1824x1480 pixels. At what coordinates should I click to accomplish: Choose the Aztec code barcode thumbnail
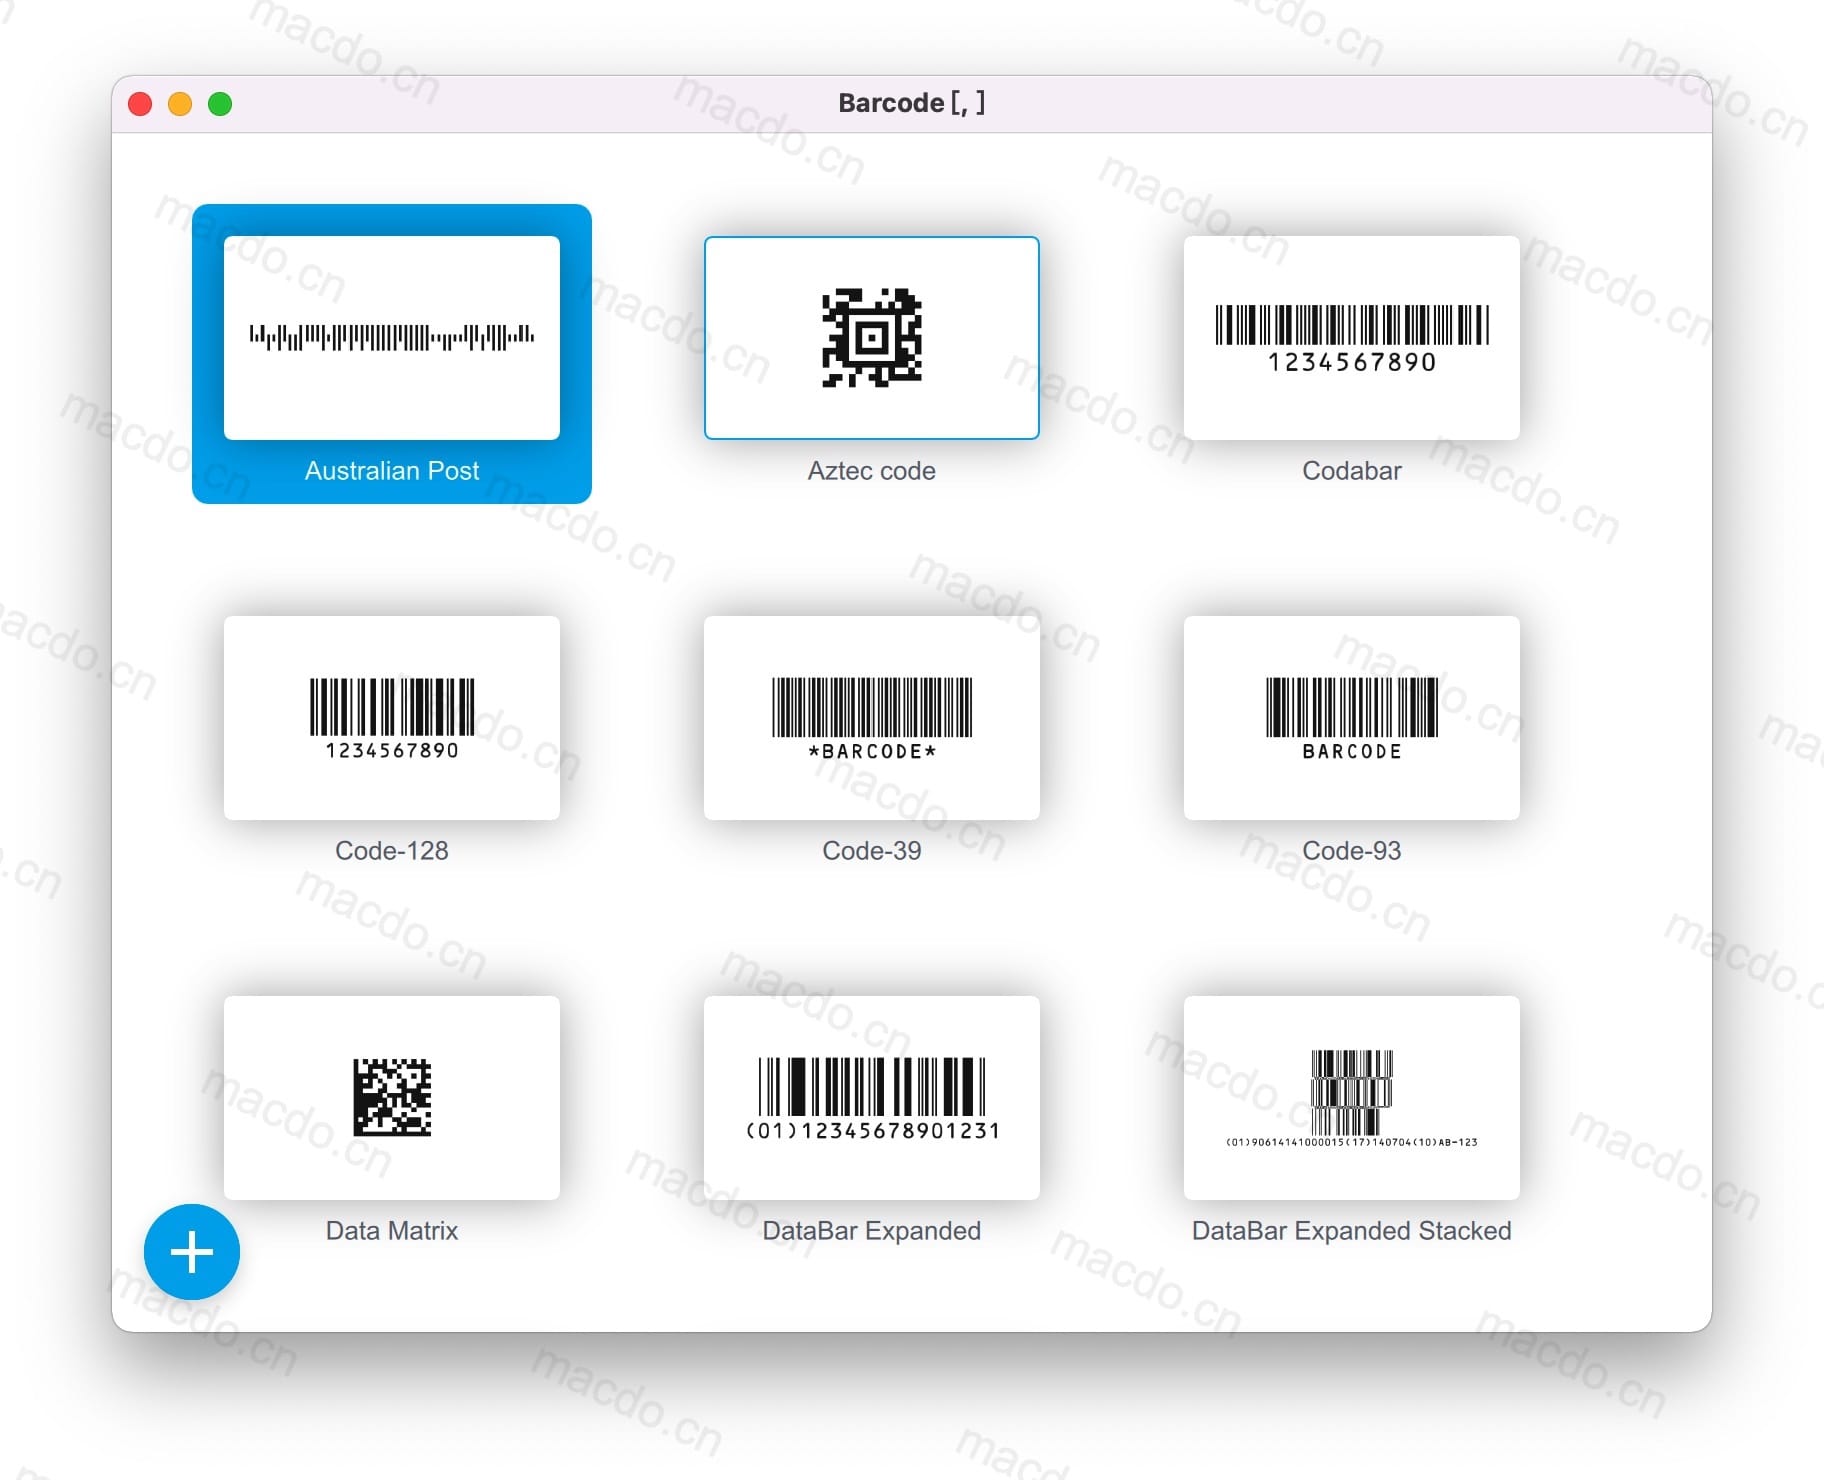click(x=872, y=338)
